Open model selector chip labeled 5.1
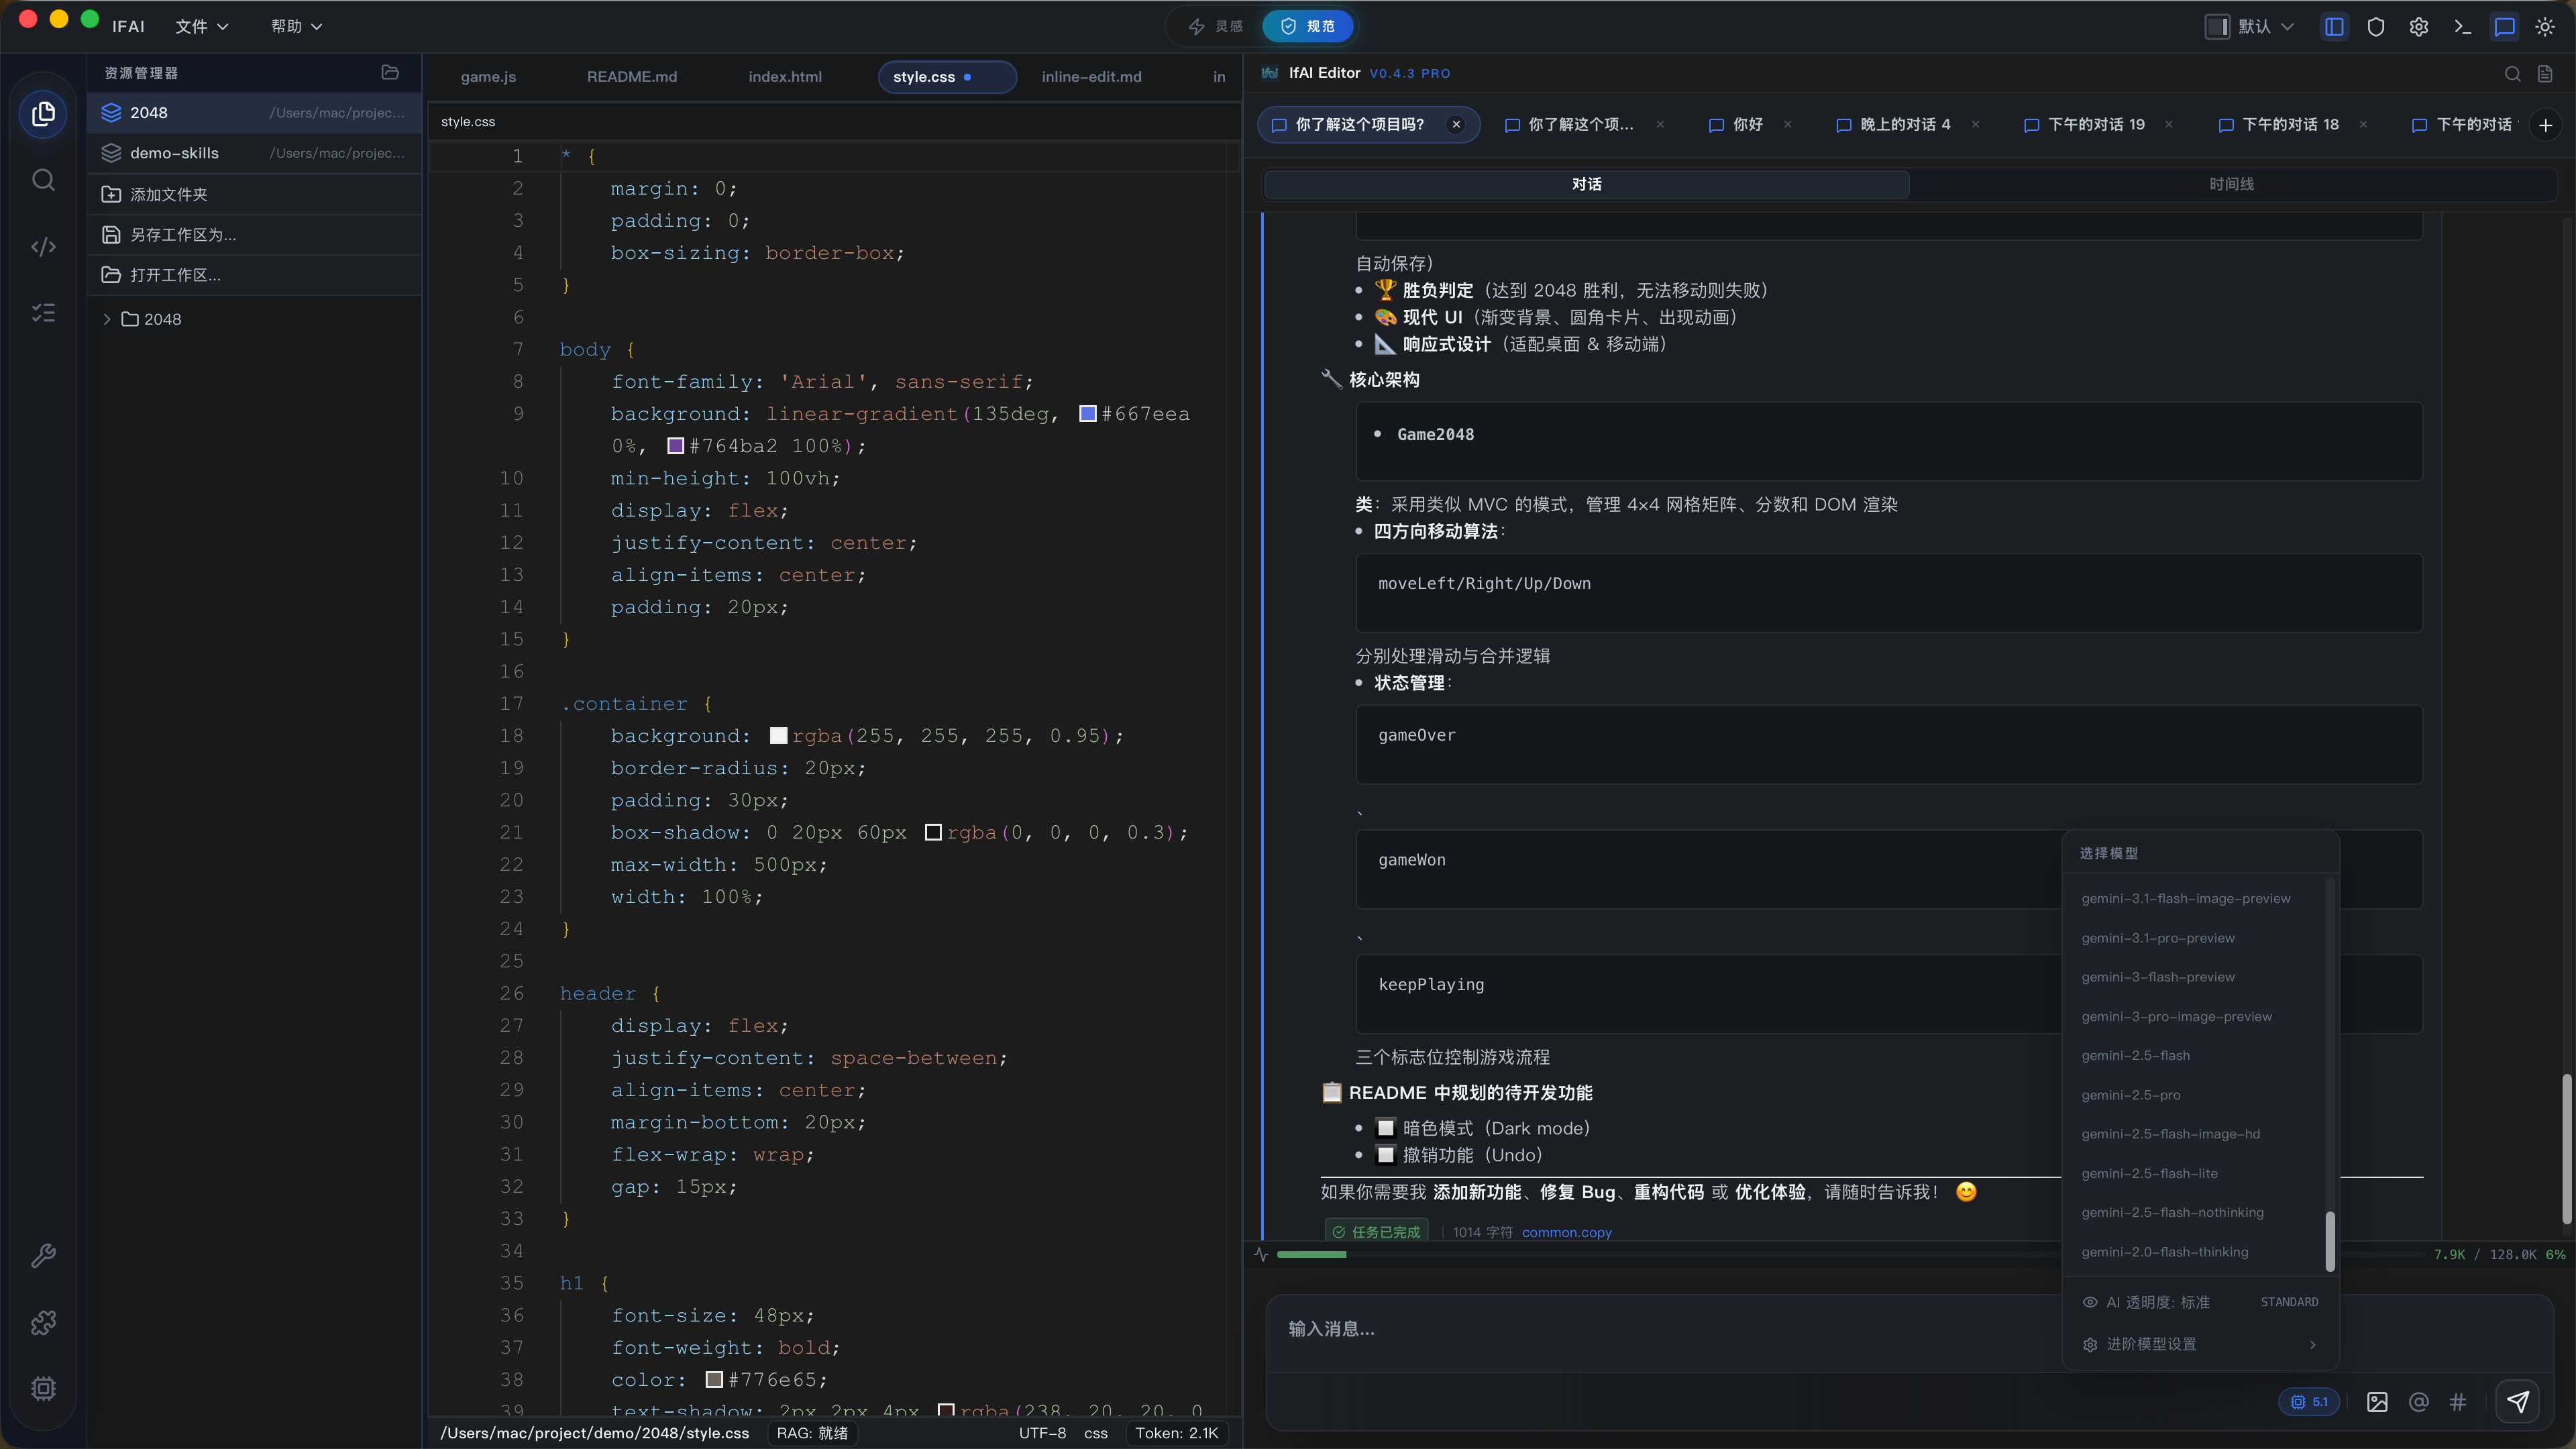Image resolution: width=2576 pixels, height=1449 pixels. (x=2309, y=1402)
